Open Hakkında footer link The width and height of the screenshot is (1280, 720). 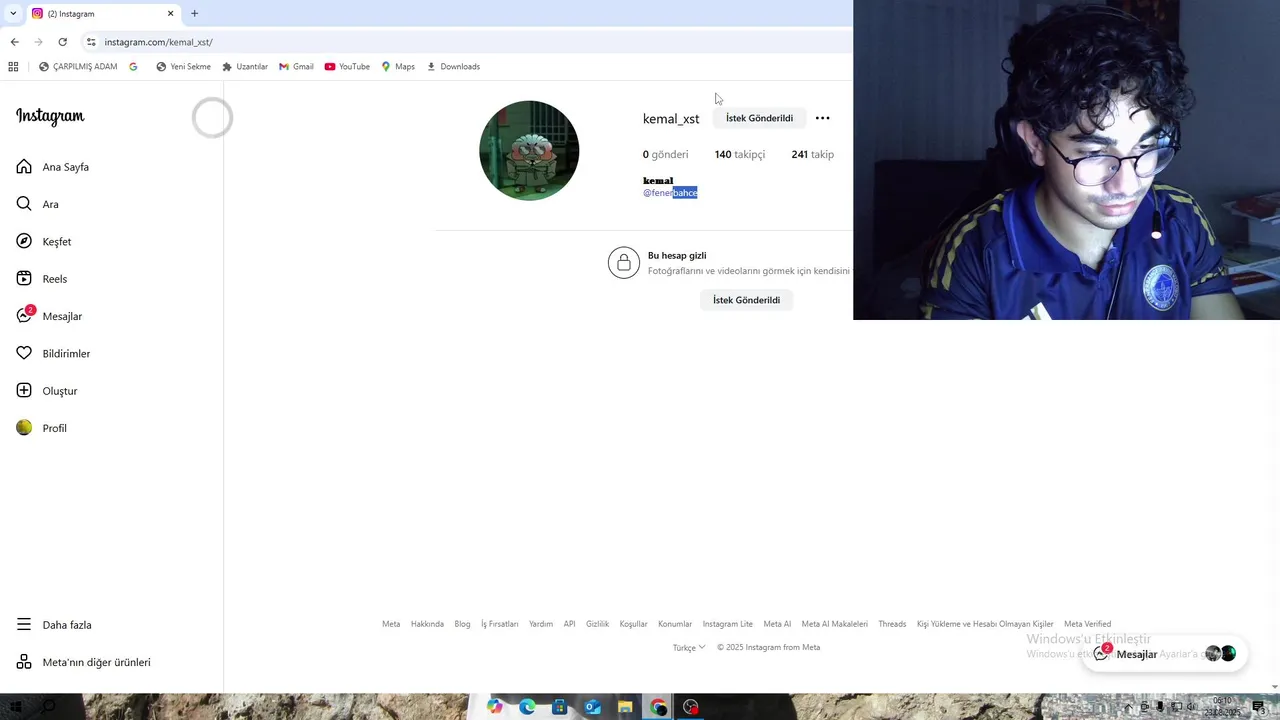(x=427, y=624)
